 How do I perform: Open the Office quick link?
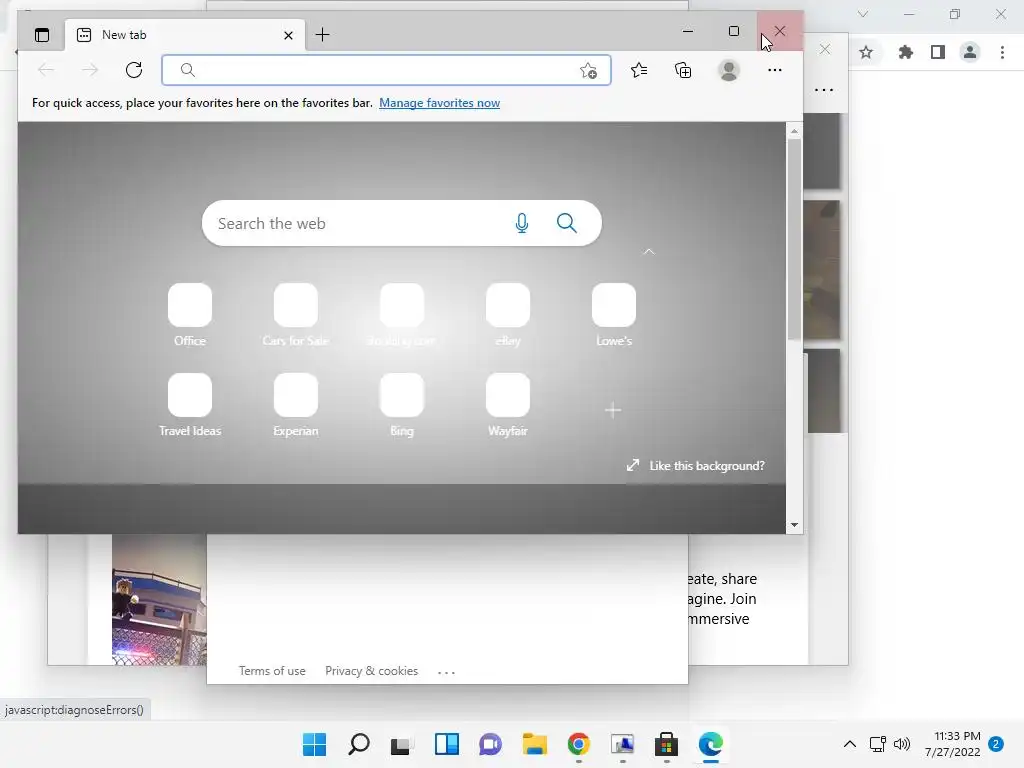(x=190, y=315)
